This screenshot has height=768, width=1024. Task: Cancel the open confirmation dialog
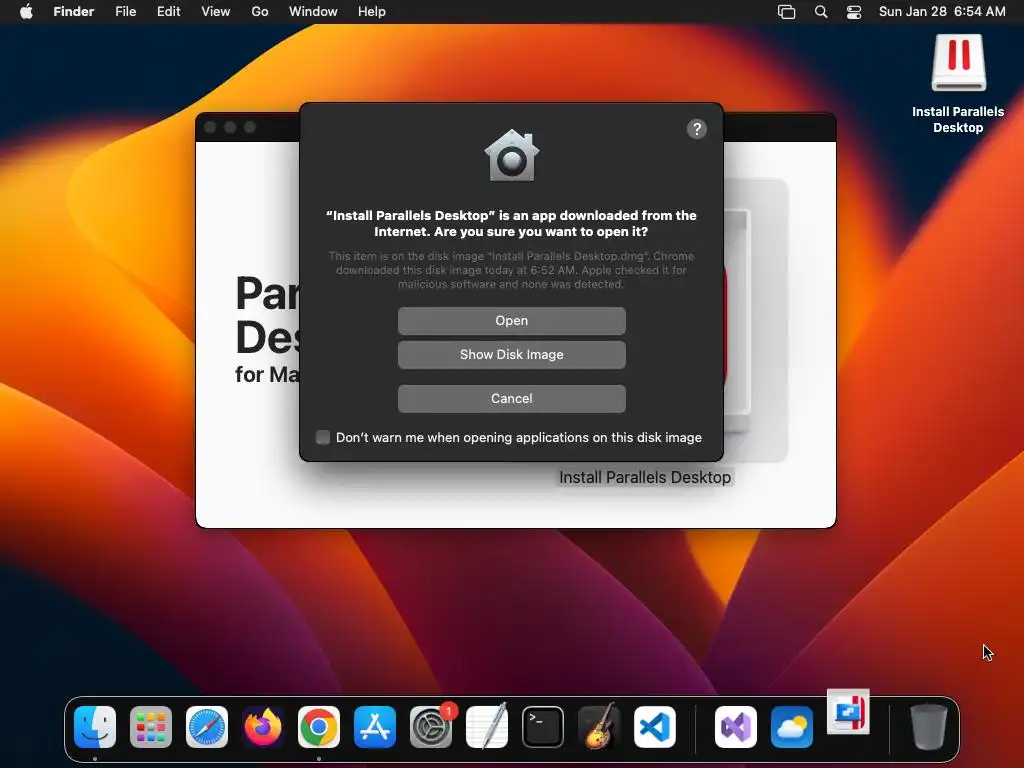[x=512, y=398]
